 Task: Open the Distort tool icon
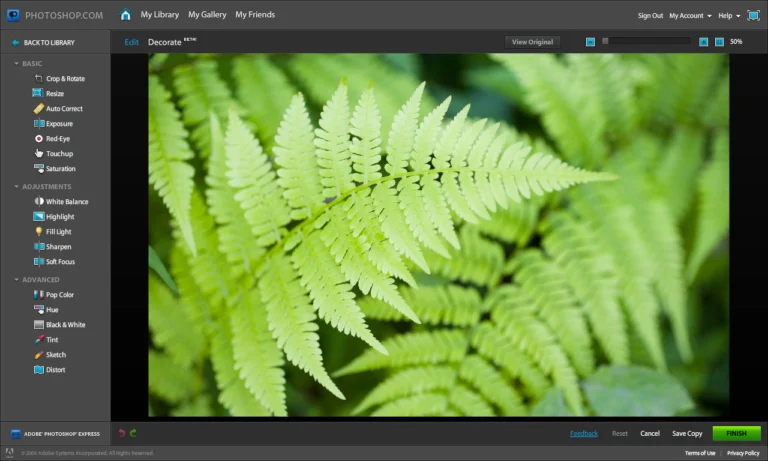(39, 369)
